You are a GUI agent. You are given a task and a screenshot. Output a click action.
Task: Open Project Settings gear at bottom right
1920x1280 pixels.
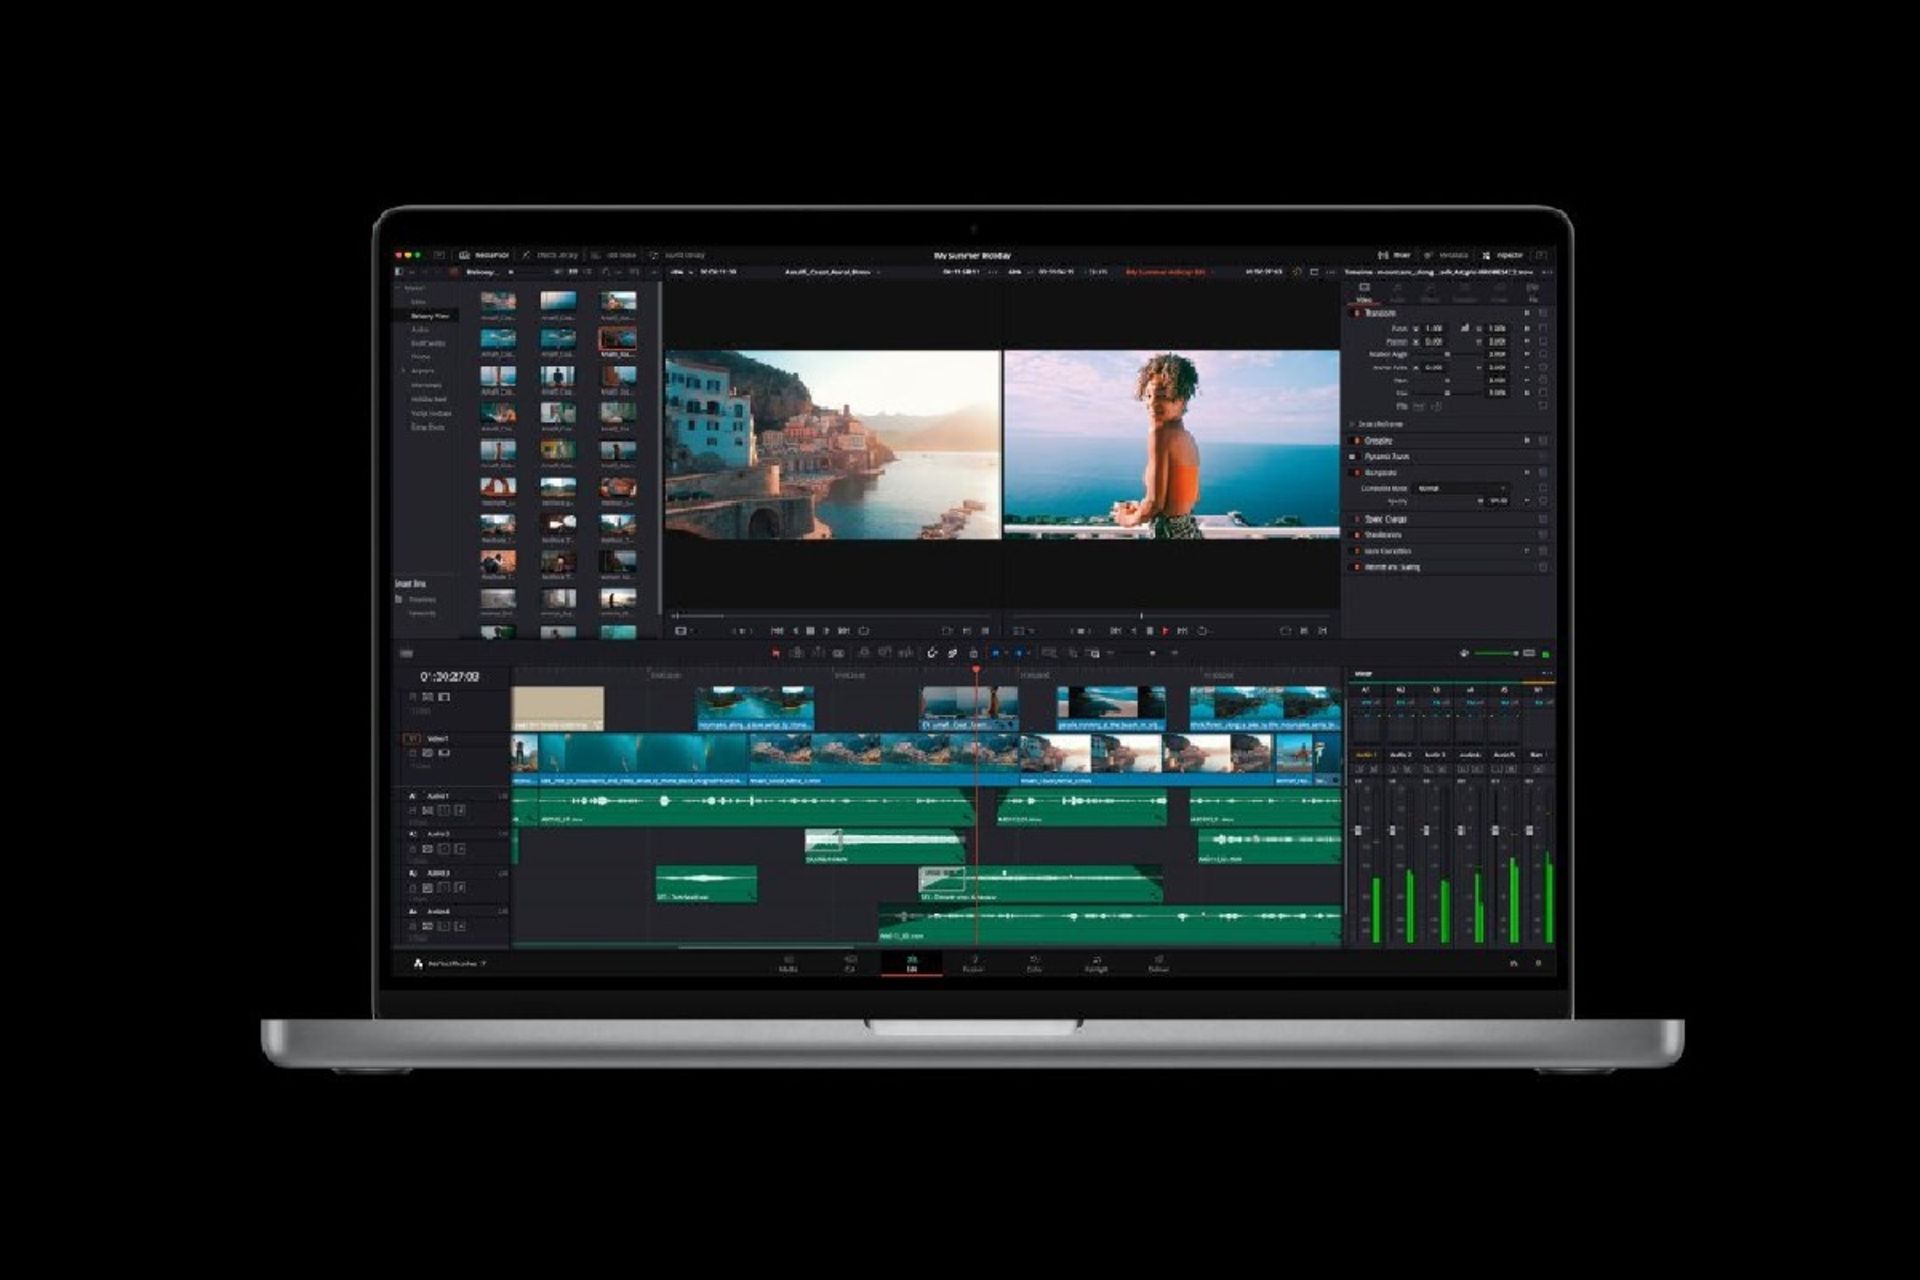(x=1538, y=963)
